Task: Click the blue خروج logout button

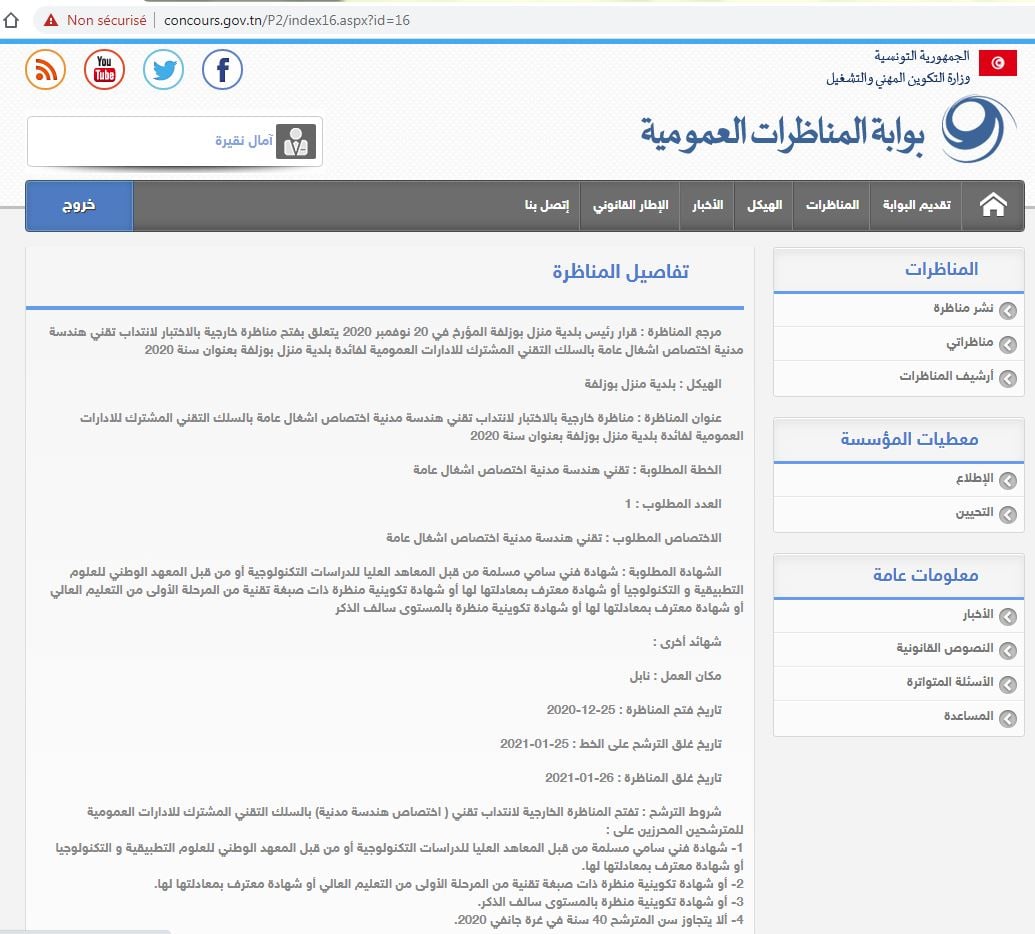Action: (x=79, y=205)
